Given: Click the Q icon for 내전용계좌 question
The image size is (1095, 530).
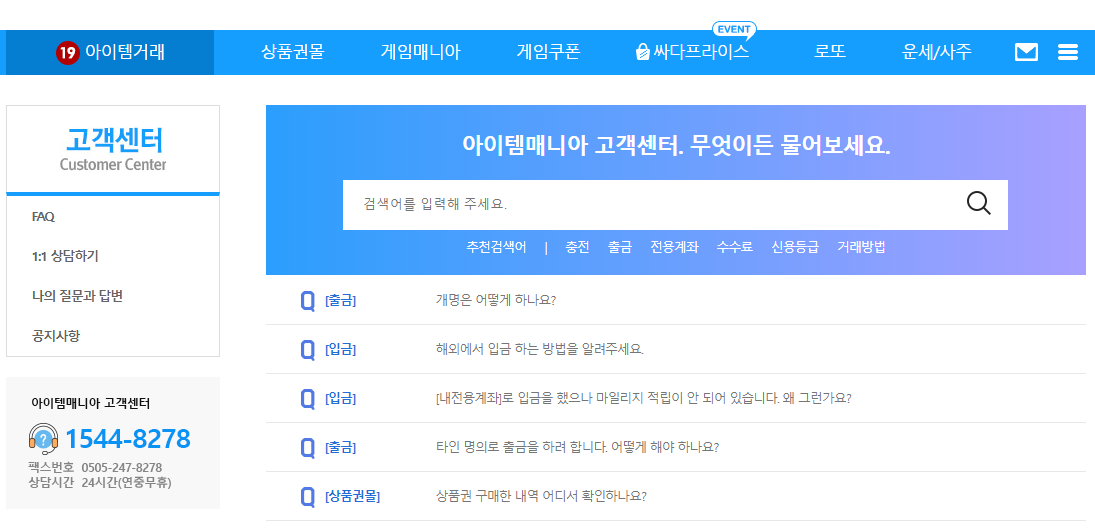Looking at the screenshot, I should pos(307,399).
